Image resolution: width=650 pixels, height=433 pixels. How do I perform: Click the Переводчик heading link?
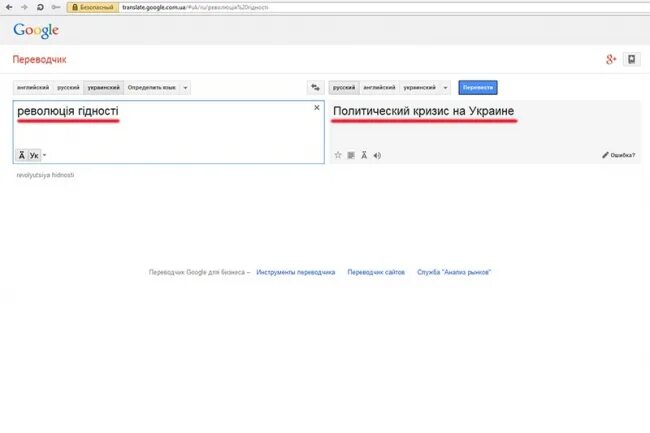point(39,59)
